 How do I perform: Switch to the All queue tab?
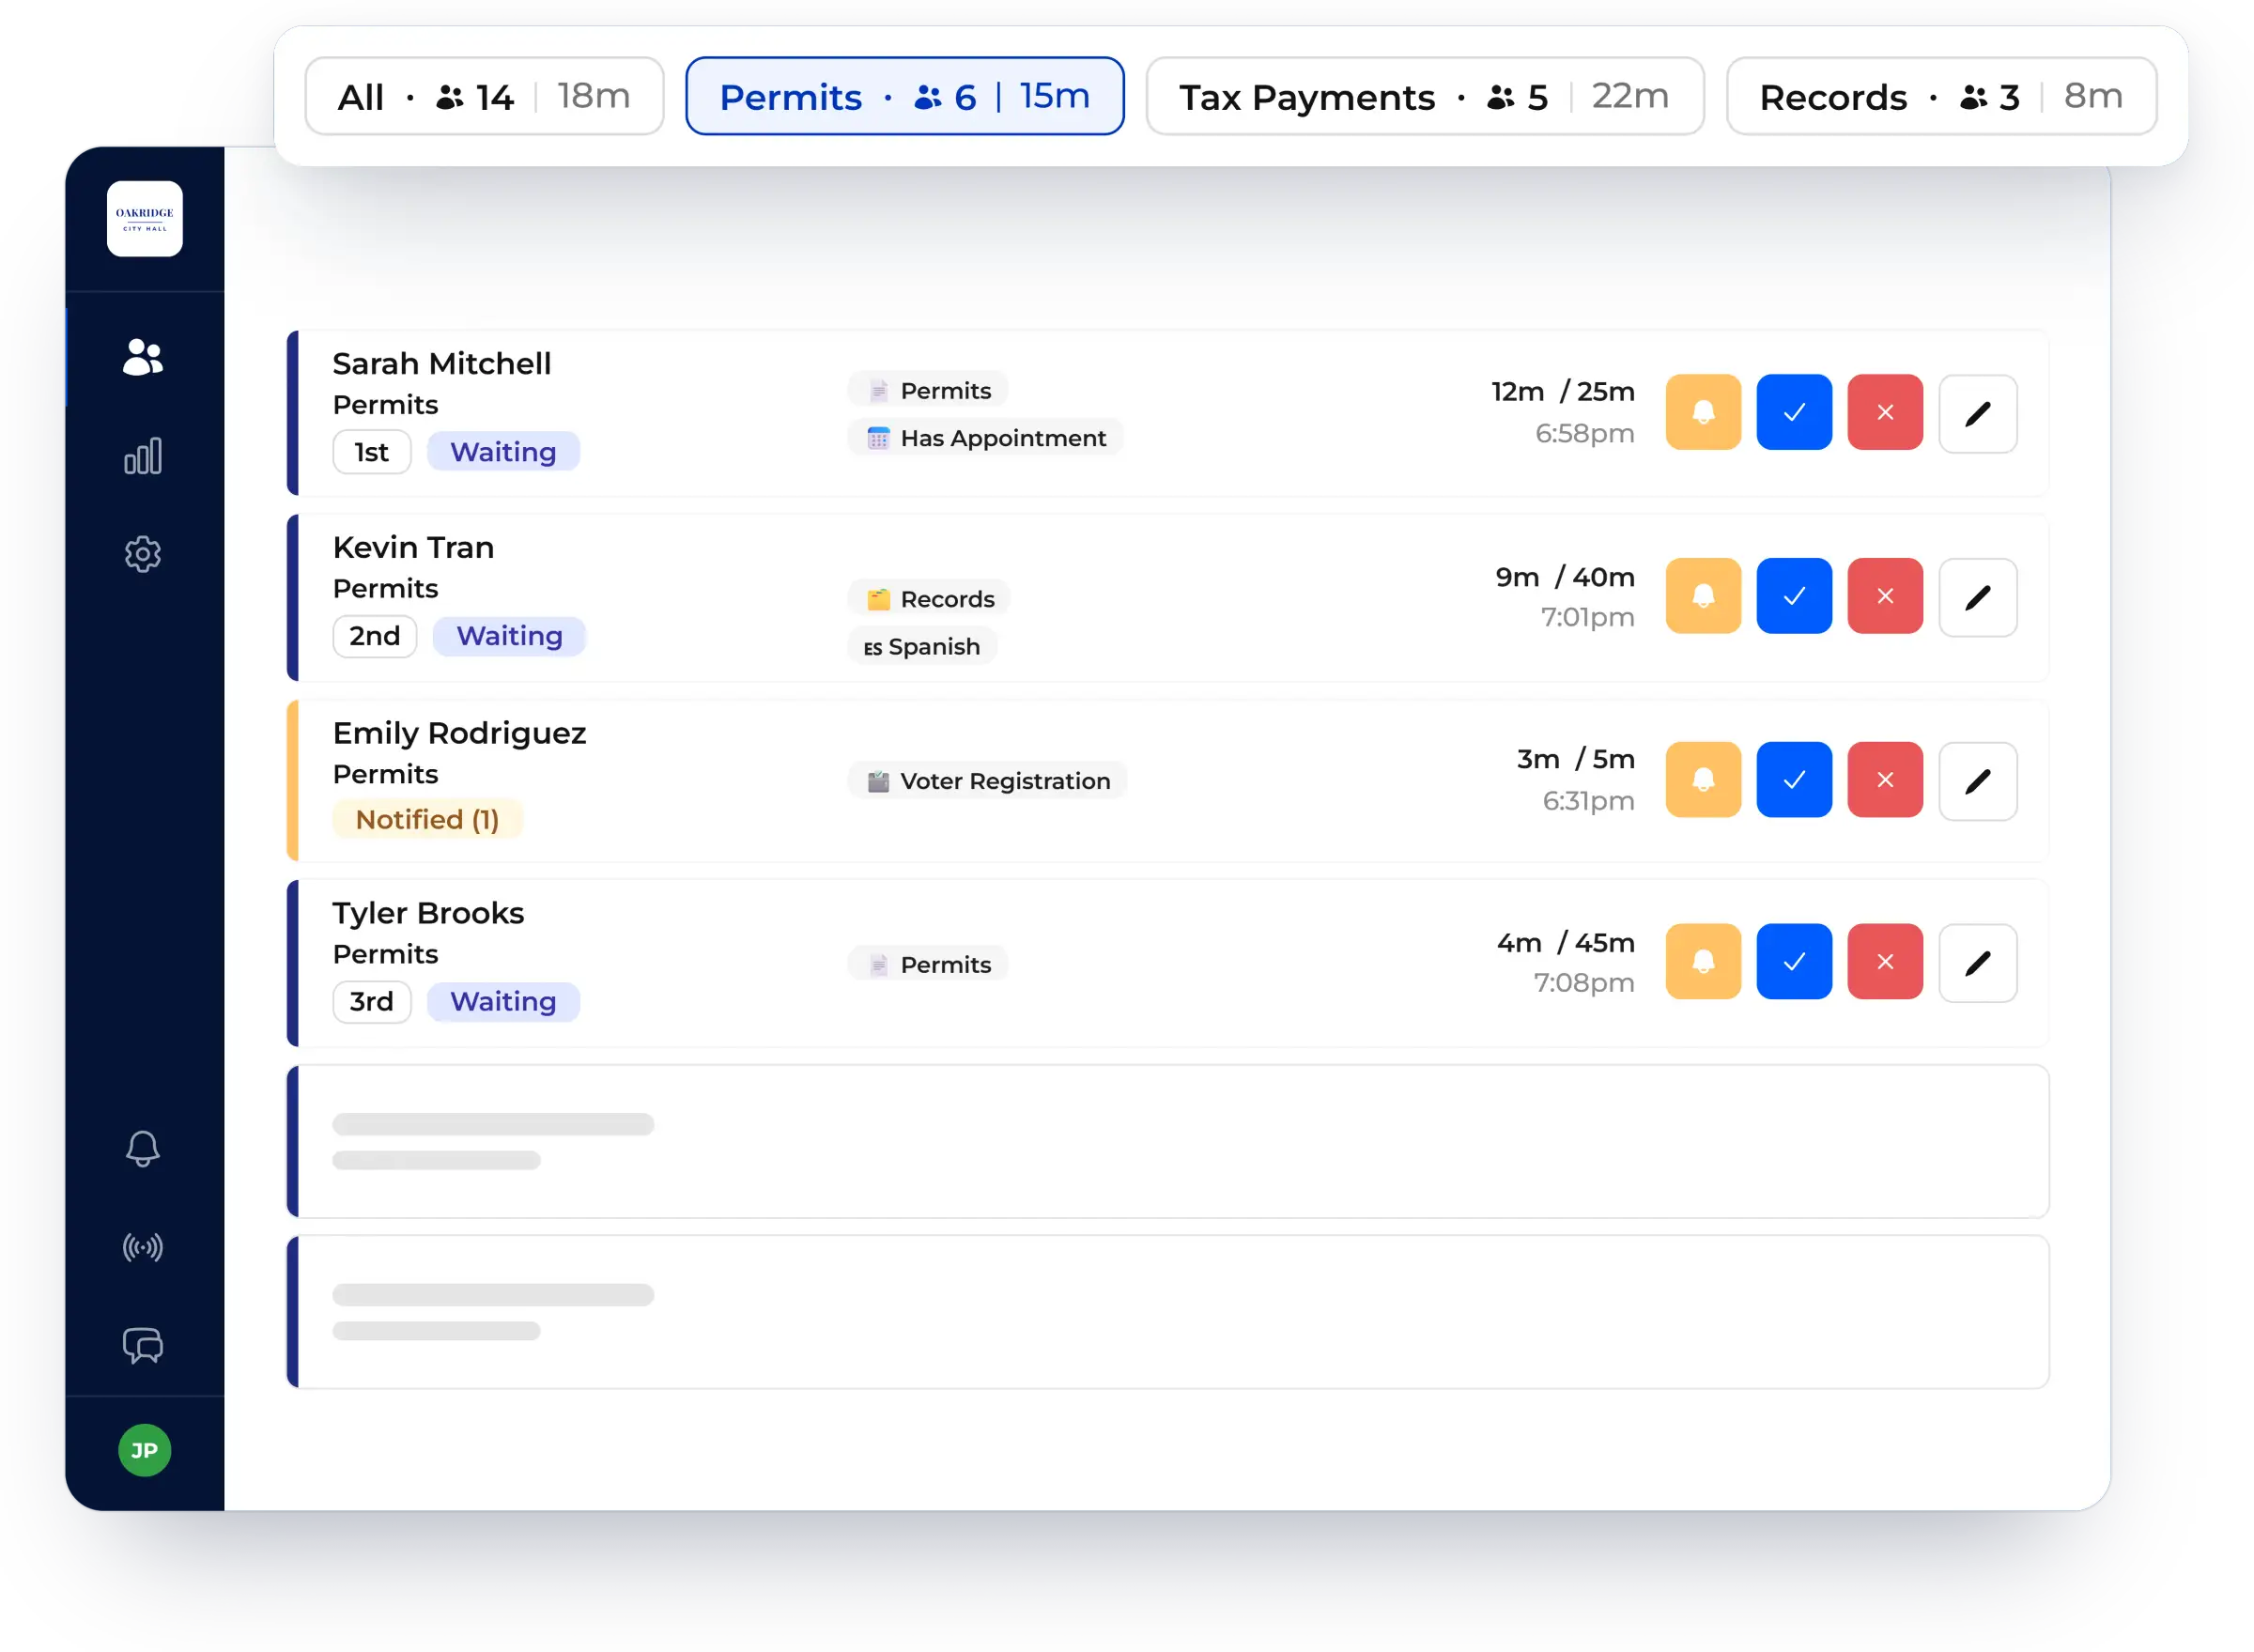coord(484,96)
